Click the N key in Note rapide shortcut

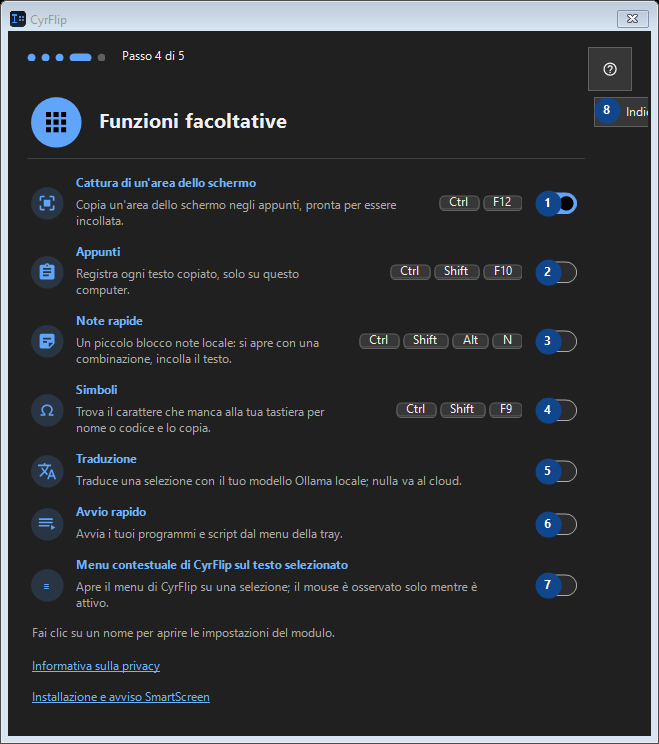tap(507, 341)
